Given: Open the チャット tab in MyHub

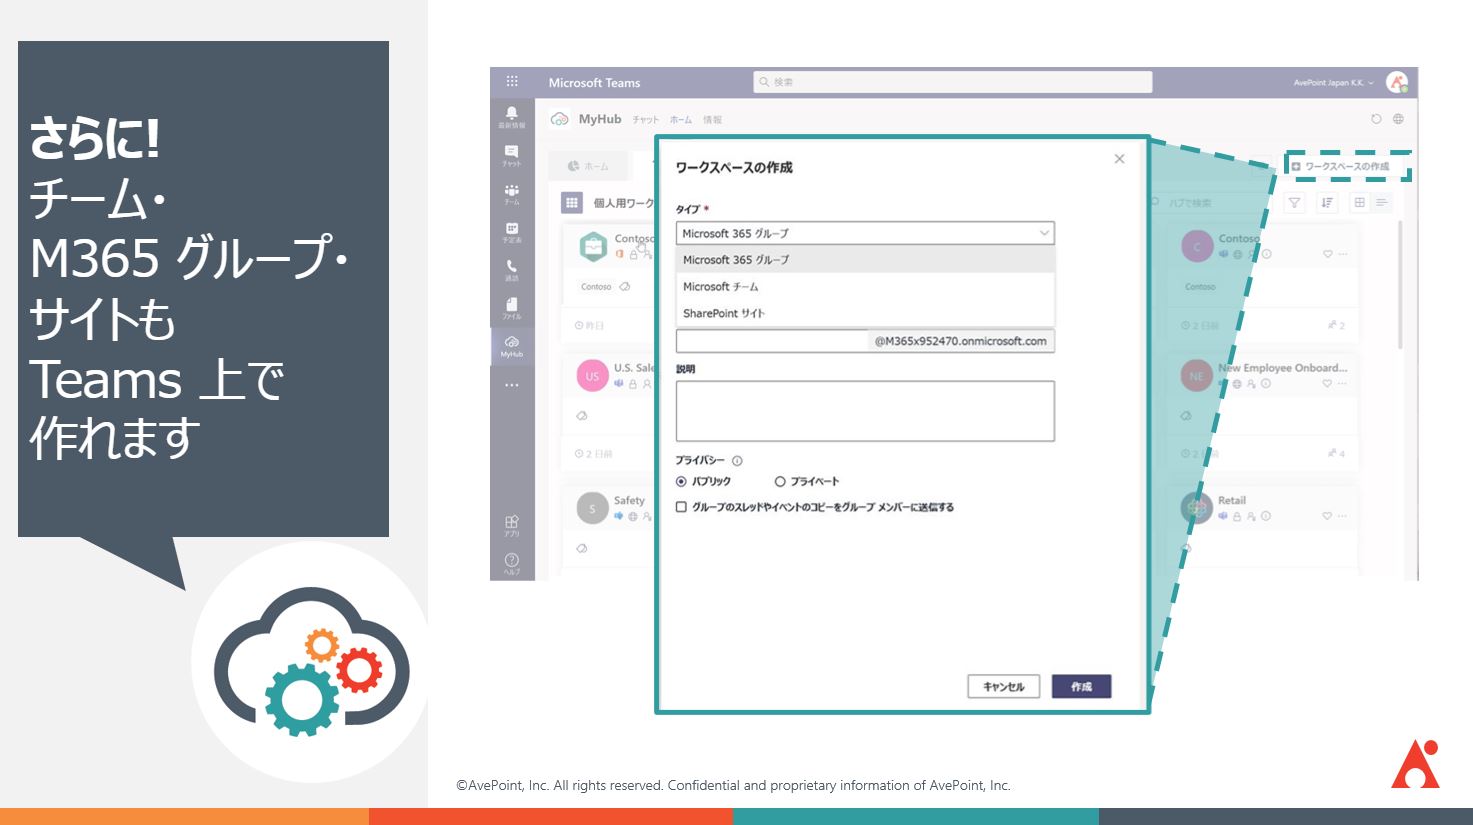Looking at the screenshot, I should (x=645, y=120).
